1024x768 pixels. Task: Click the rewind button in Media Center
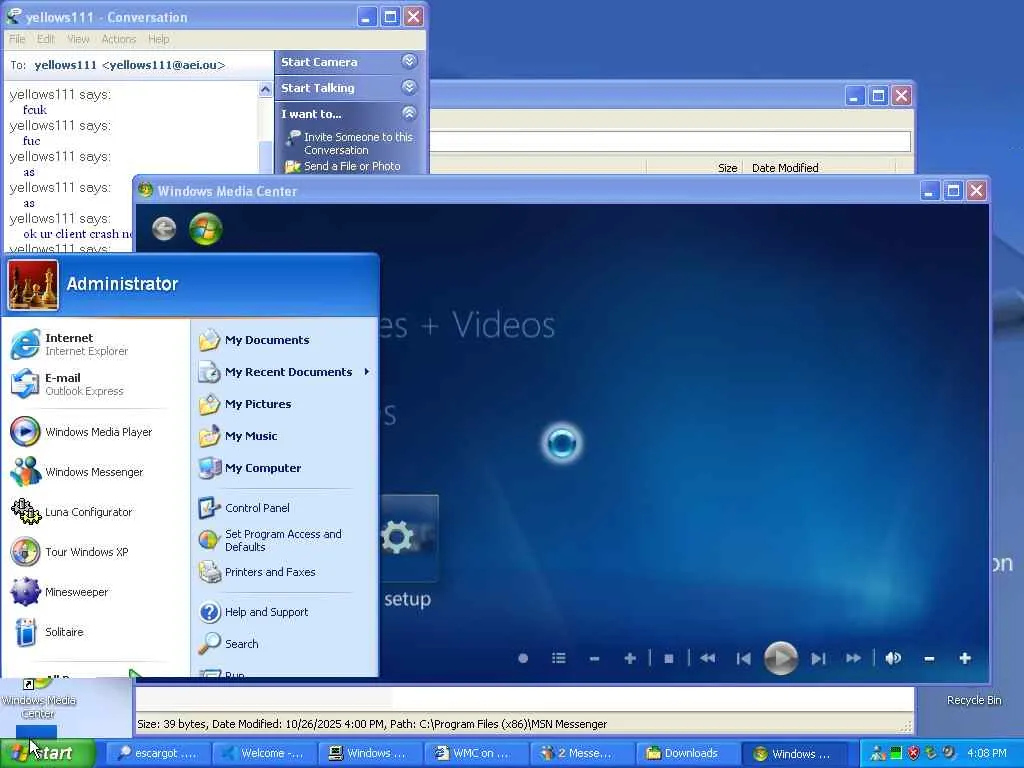pos(707,658)
